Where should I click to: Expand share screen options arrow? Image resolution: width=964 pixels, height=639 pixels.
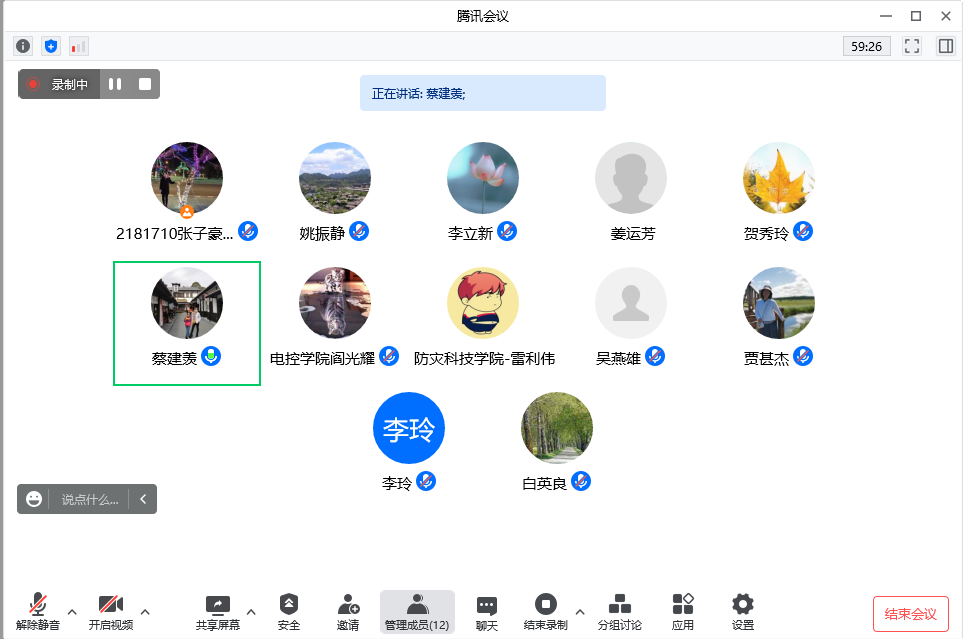coord(251,611)
